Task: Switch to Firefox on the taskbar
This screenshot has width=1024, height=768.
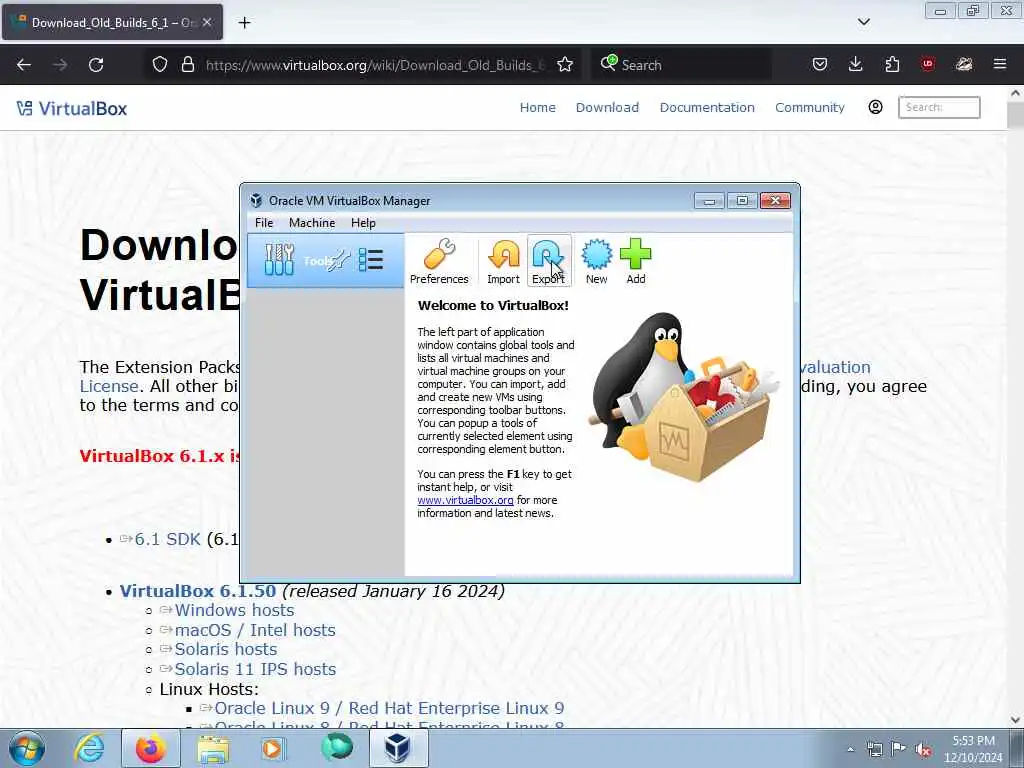Action: click(x=151, y=748)
